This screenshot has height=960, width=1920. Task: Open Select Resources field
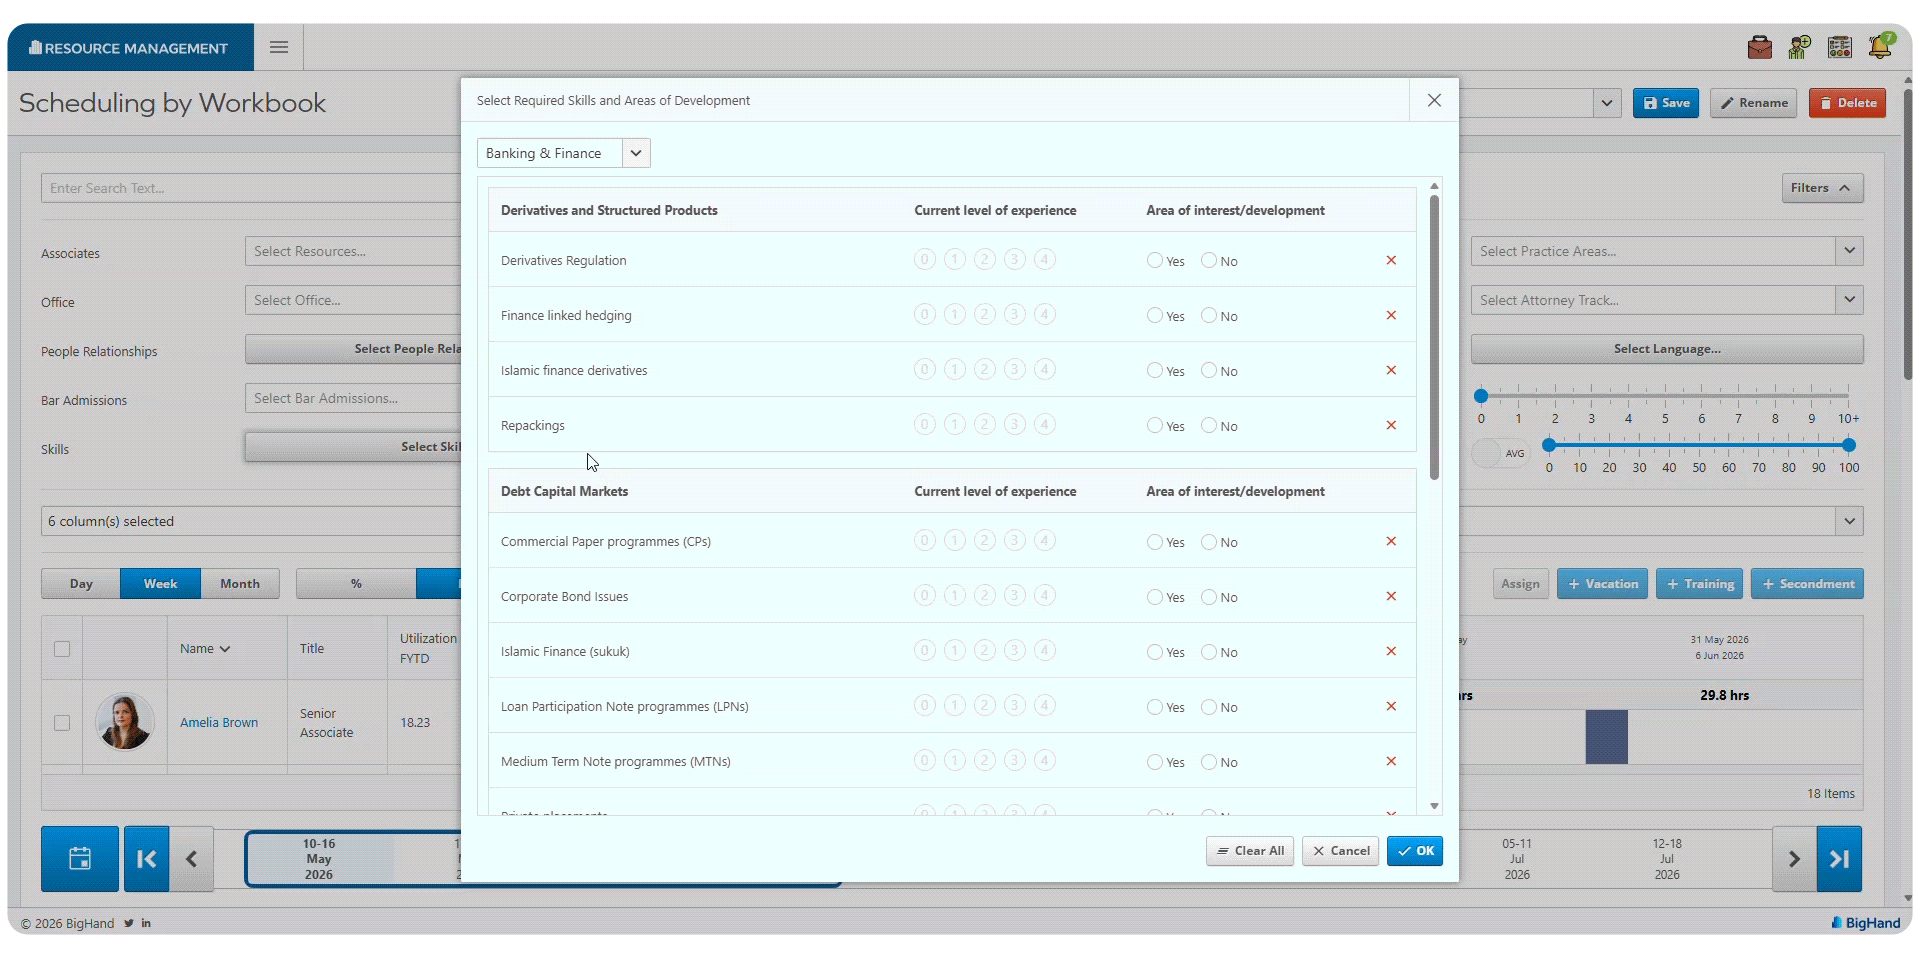click(x=353, y=251)
